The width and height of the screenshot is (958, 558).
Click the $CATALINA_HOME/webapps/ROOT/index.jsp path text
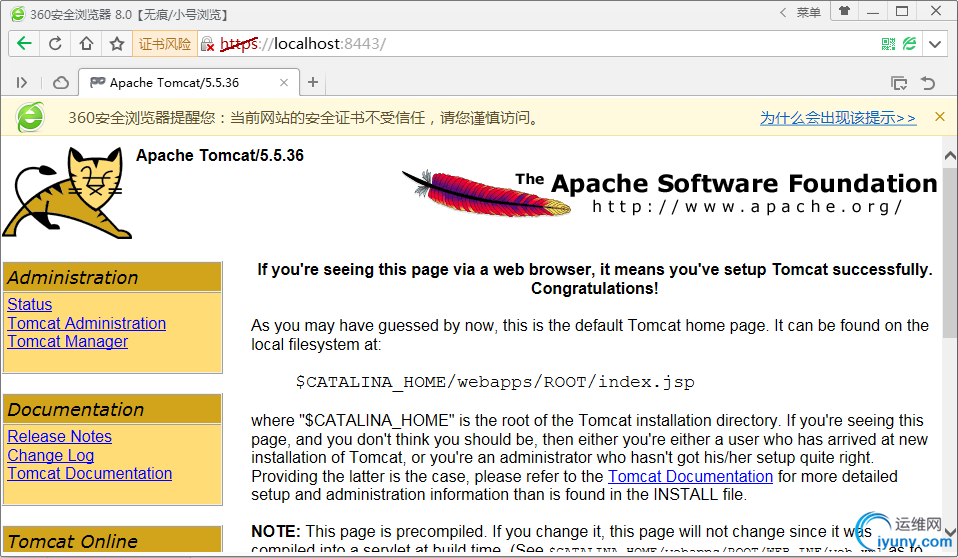pos(495,382)
